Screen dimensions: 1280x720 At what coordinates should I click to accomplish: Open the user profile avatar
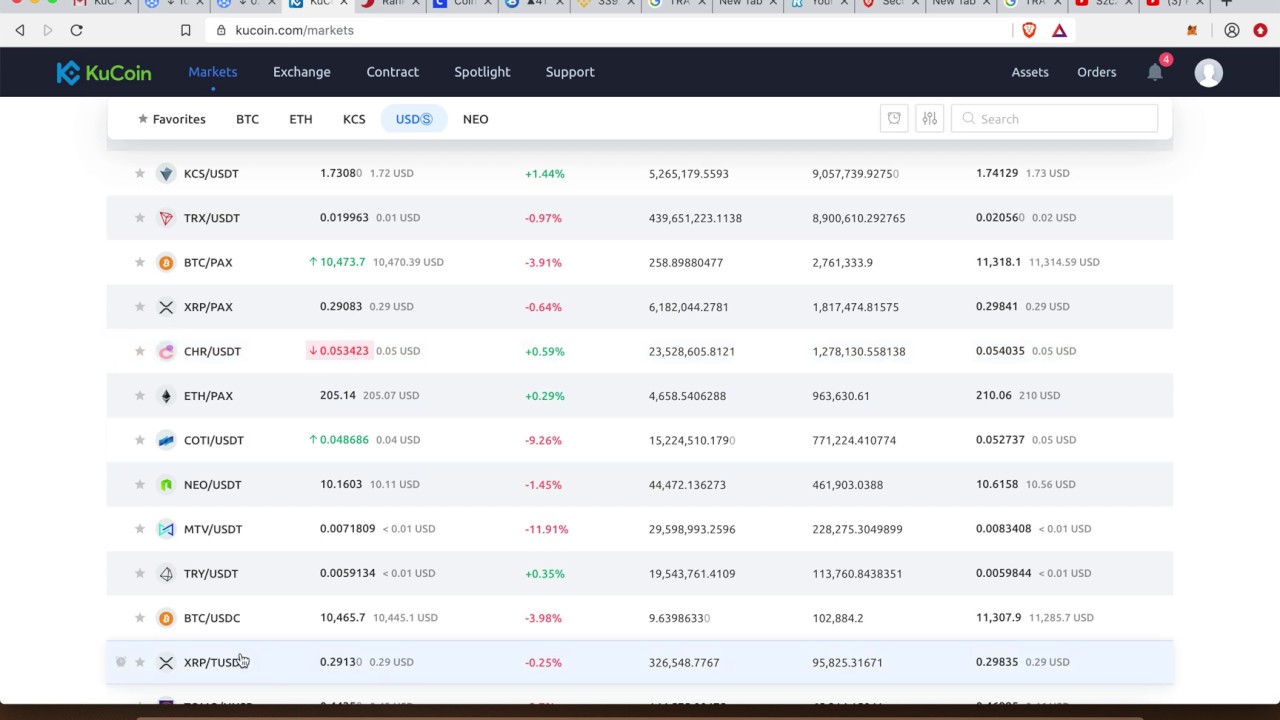click(x=1209, y=73)
